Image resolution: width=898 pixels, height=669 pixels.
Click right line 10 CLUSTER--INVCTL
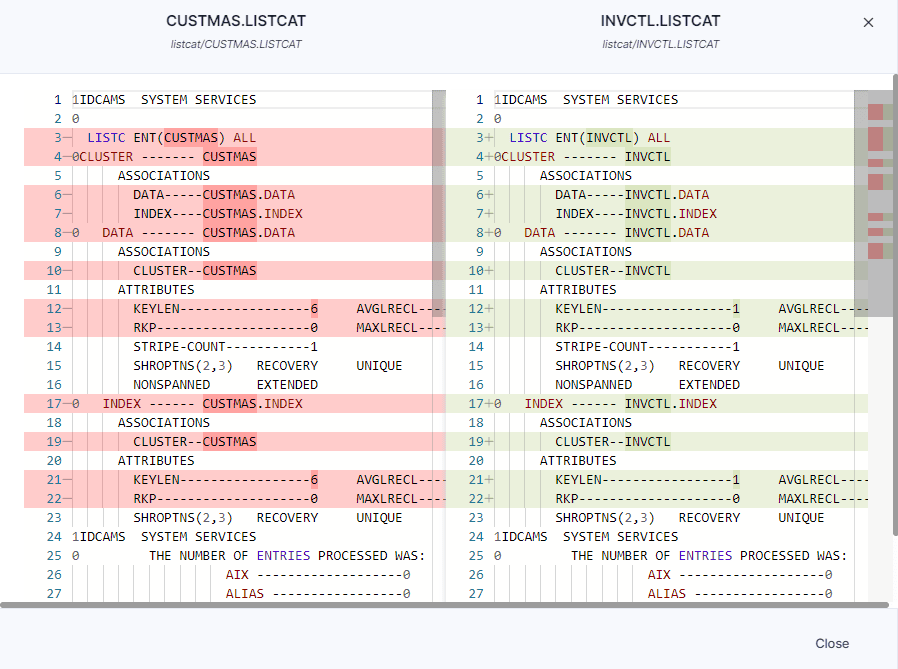tap(612, 270)
